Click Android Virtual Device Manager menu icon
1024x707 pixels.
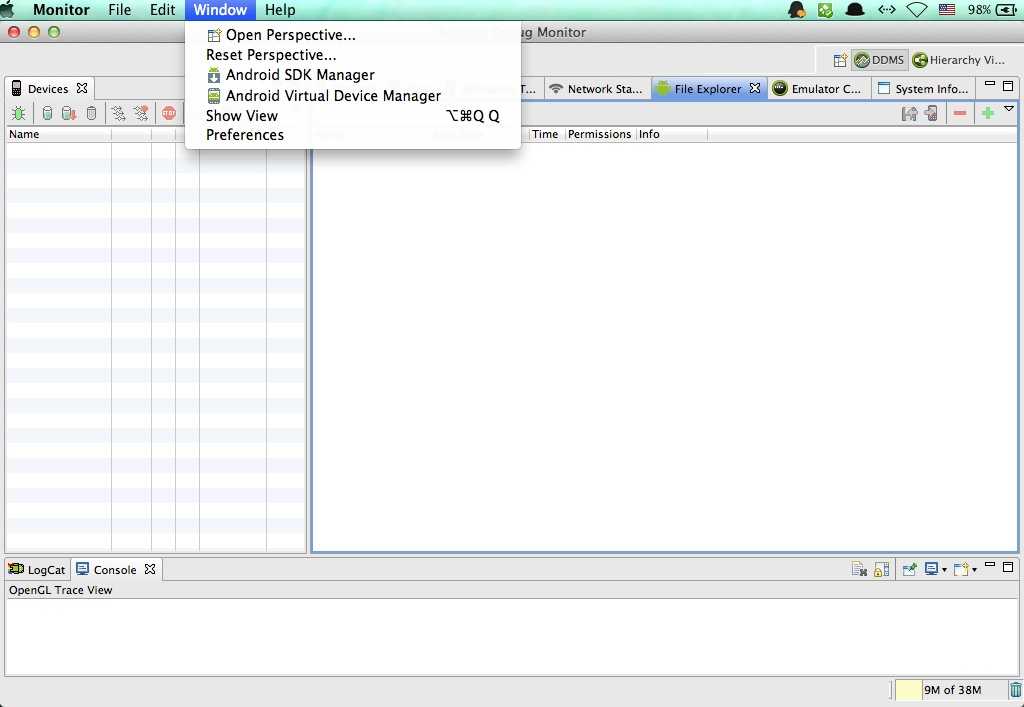[214, 96]
